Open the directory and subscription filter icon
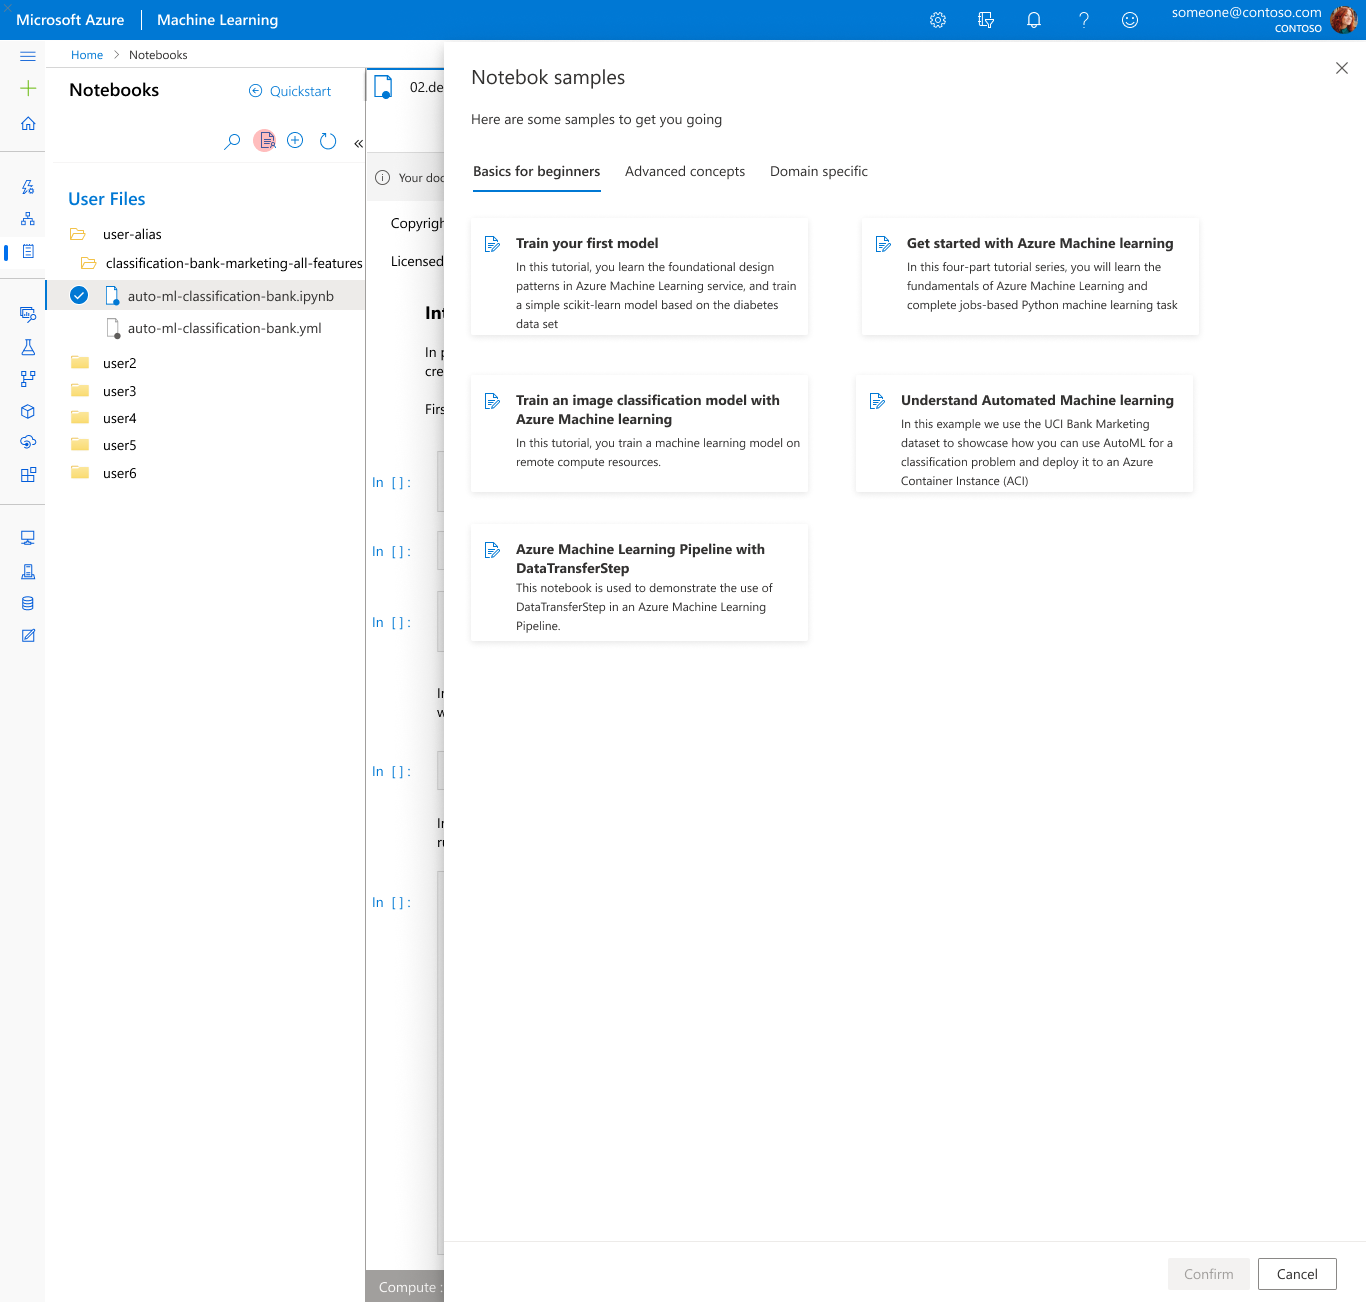1366x1302 pixels. pos(986,20)
